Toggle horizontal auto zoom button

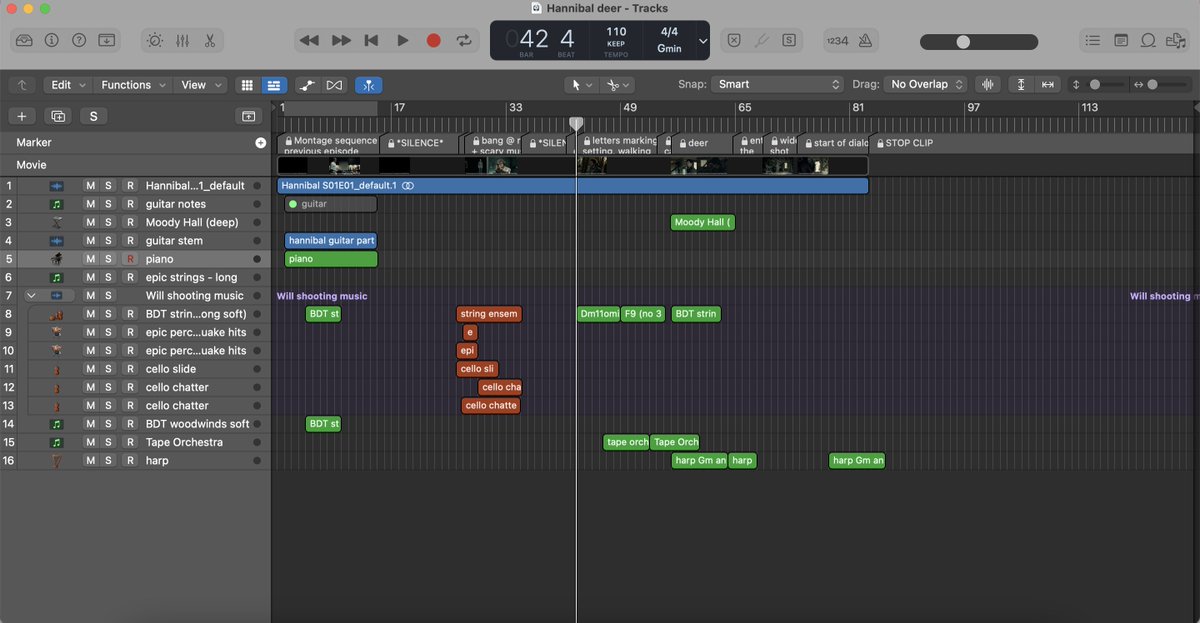(x=1047, y=85)
